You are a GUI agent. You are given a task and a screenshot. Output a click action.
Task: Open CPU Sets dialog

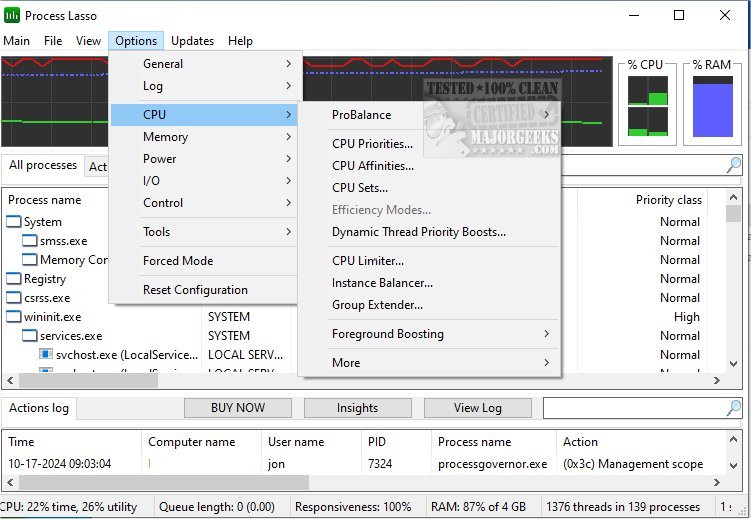[430, 188]
